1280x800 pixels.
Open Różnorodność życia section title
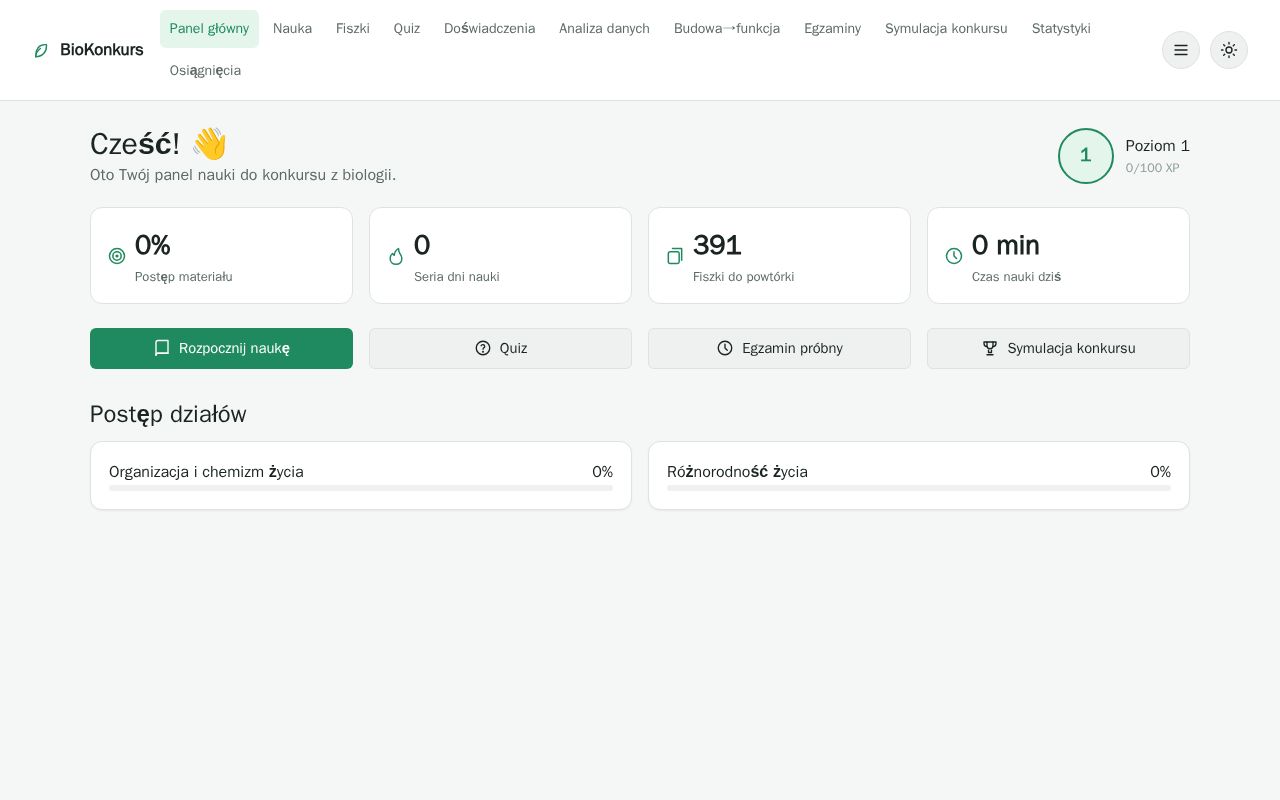[737, 472]
